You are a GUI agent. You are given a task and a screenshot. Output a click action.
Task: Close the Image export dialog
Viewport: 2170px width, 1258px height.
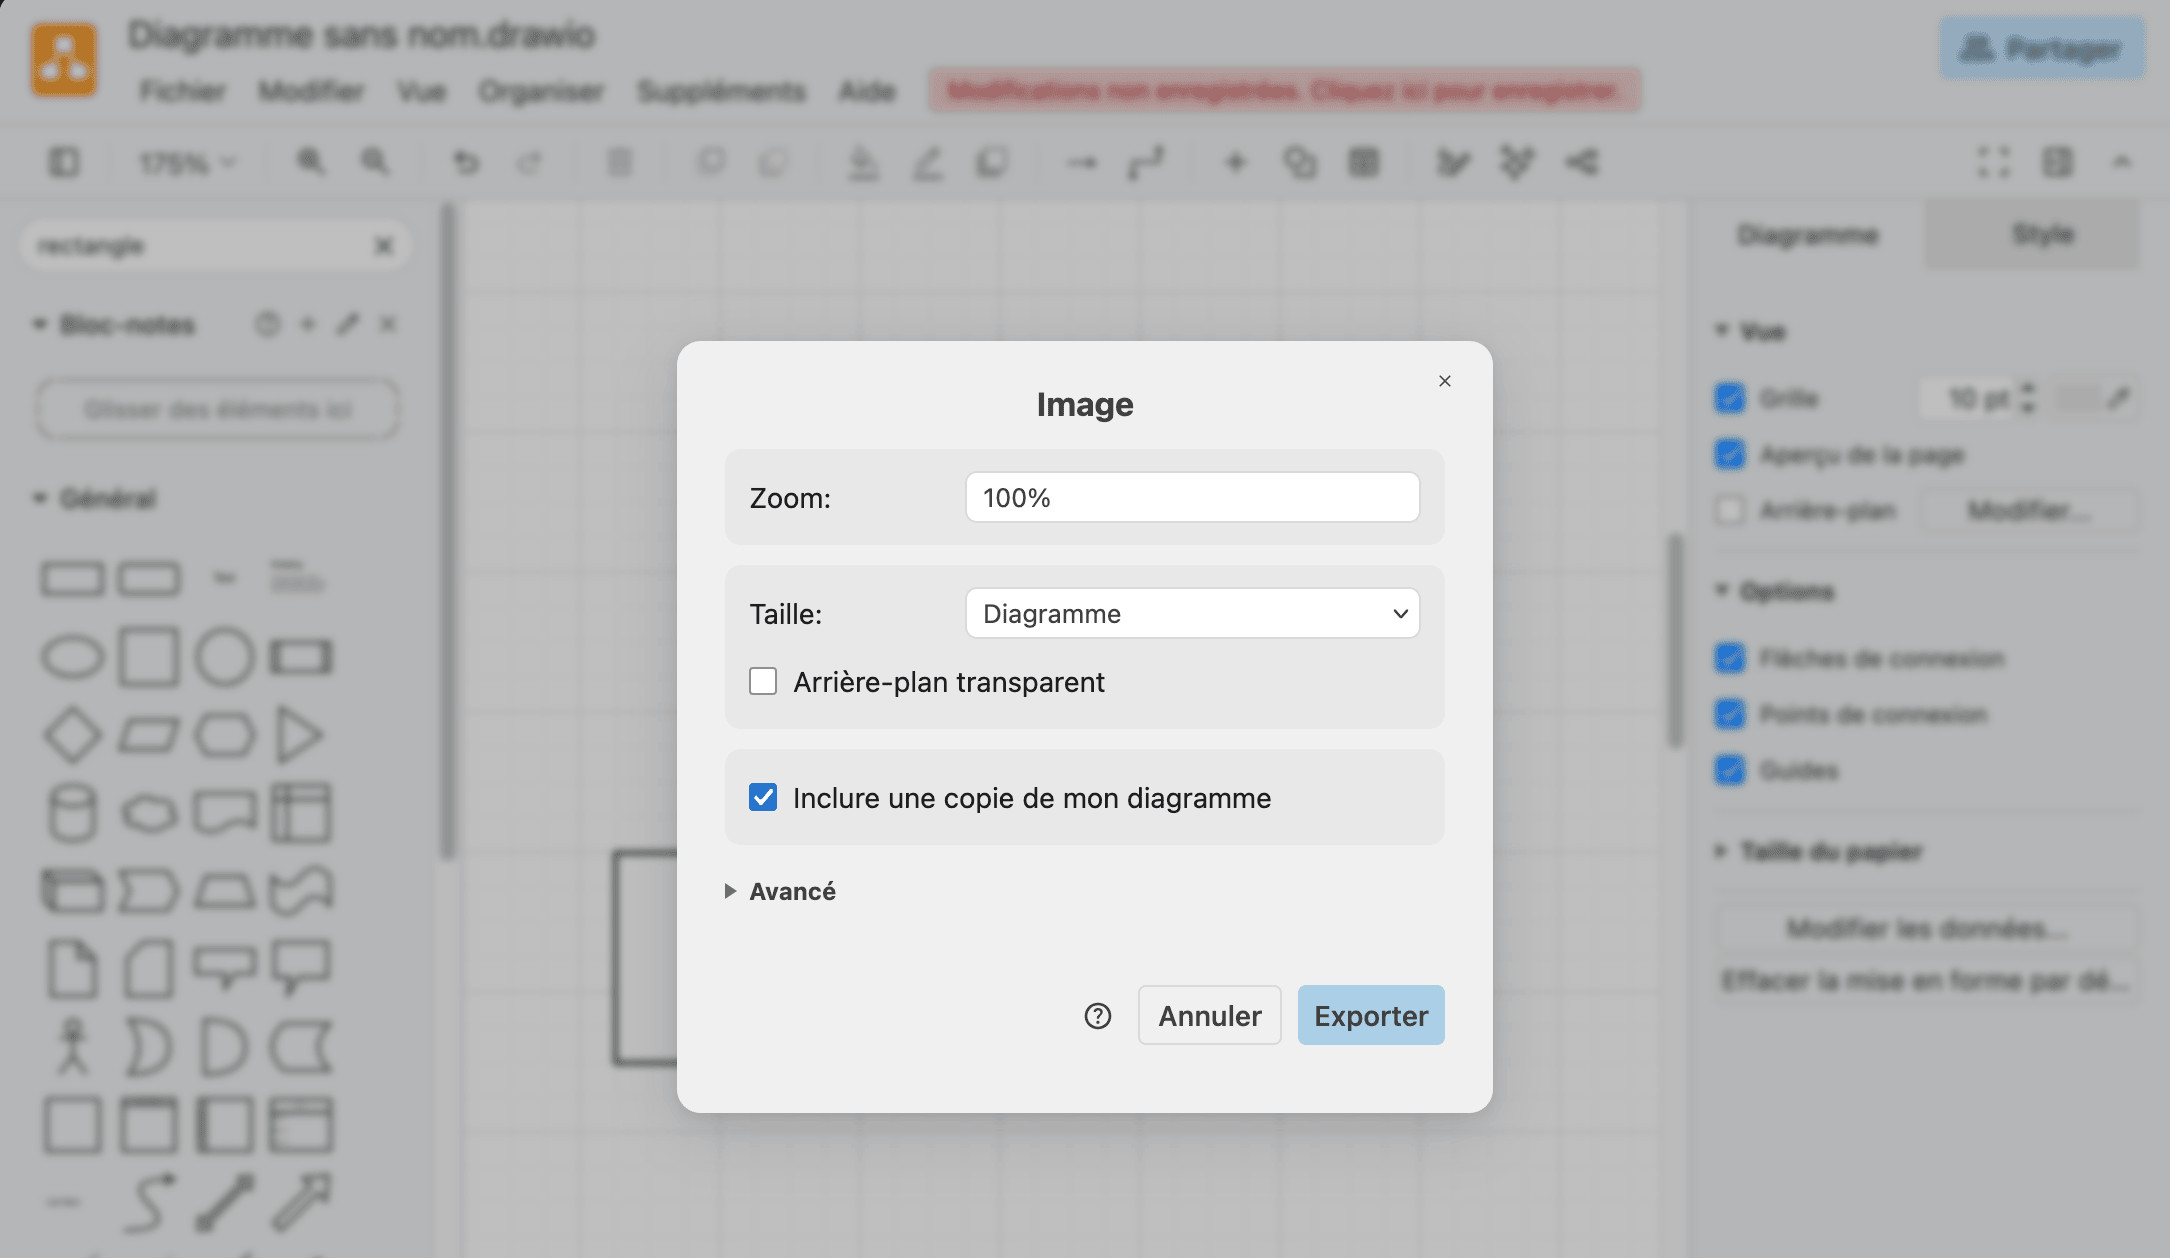click(1444, 381)
